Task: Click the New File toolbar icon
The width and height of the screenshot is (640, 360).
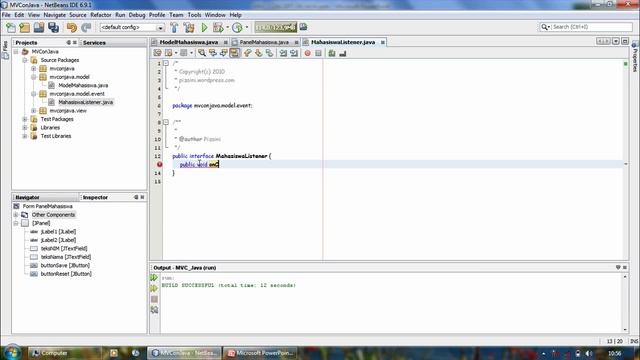Action: [11, 27]
